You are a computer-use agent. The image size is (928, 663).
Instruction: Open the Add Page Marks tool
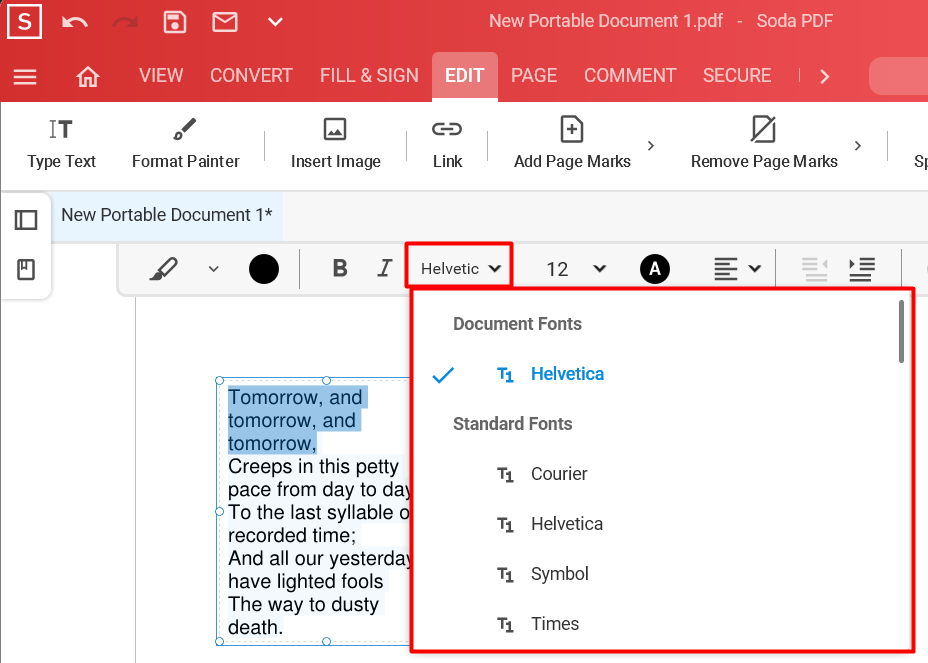tap(571, 145)
